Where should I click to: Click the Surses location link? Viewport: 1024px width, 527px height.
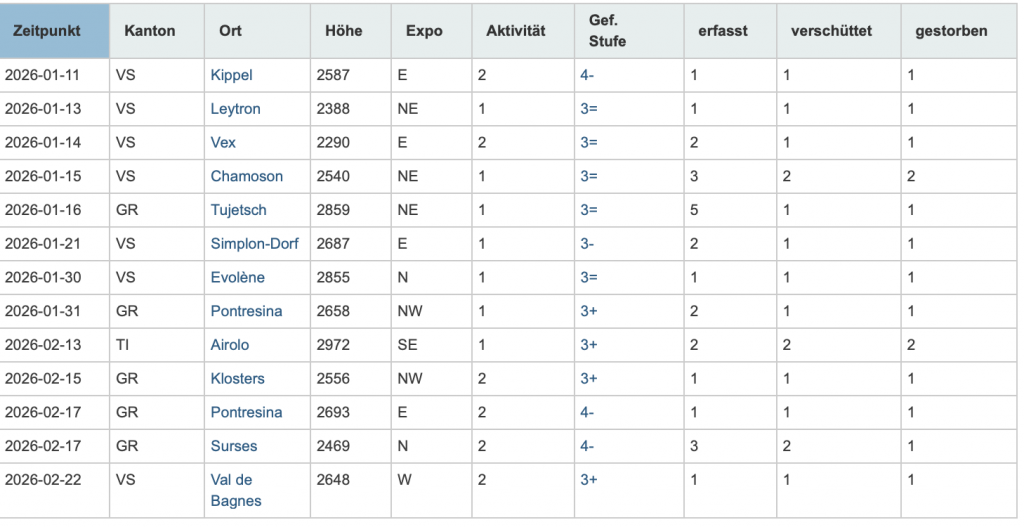pyautogui.click(x=233, y=446)
